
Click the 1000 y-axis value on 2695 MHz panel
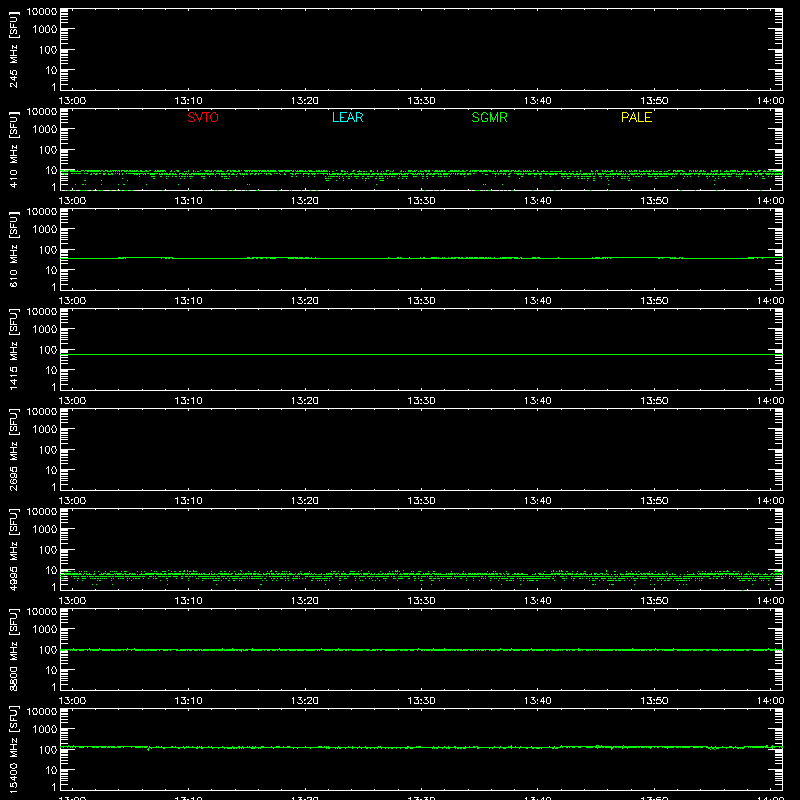[45, 430]
